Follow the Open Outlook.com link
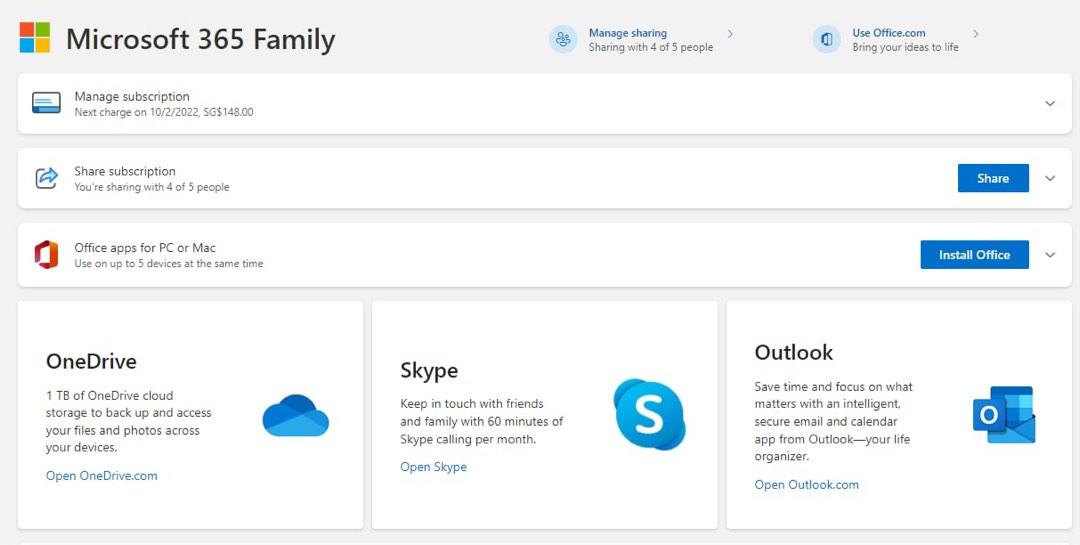This screenshot has height=545, width=1080. (807, 484)
